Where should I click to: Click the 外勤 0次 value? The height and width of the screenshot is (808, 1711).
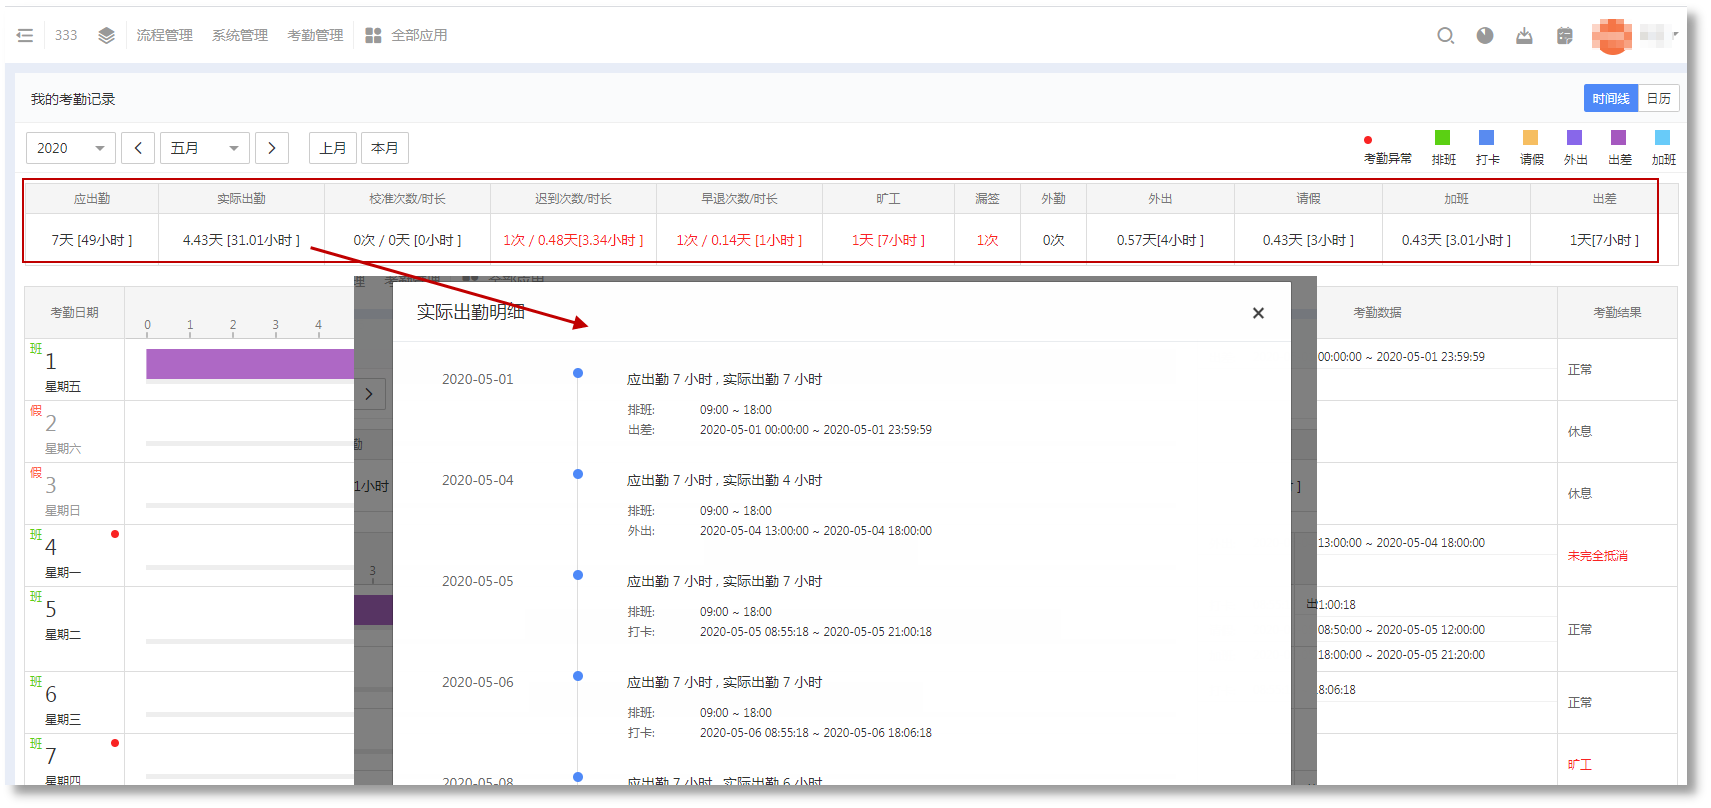(1053, 240)
